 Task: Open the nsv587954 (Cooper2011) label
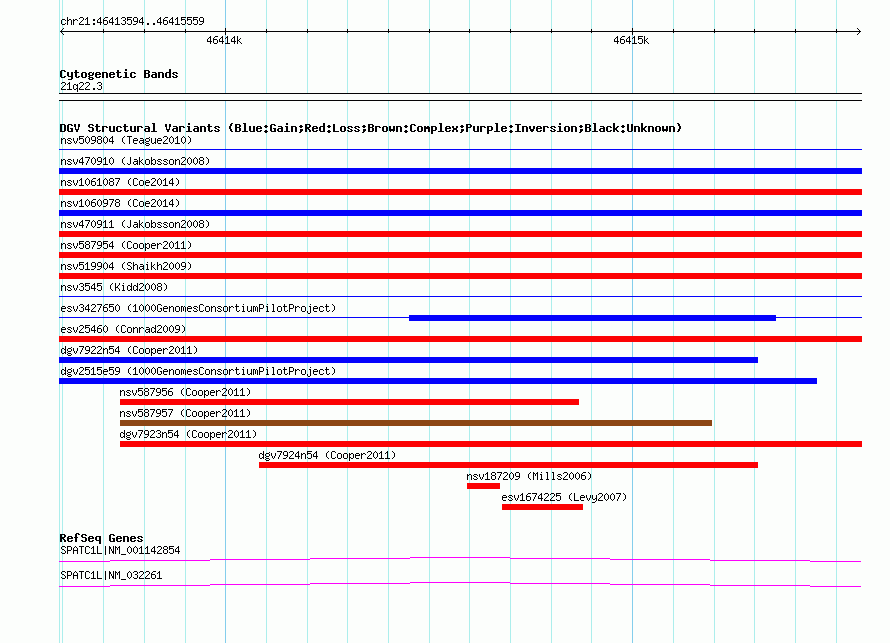coord(126,245)
